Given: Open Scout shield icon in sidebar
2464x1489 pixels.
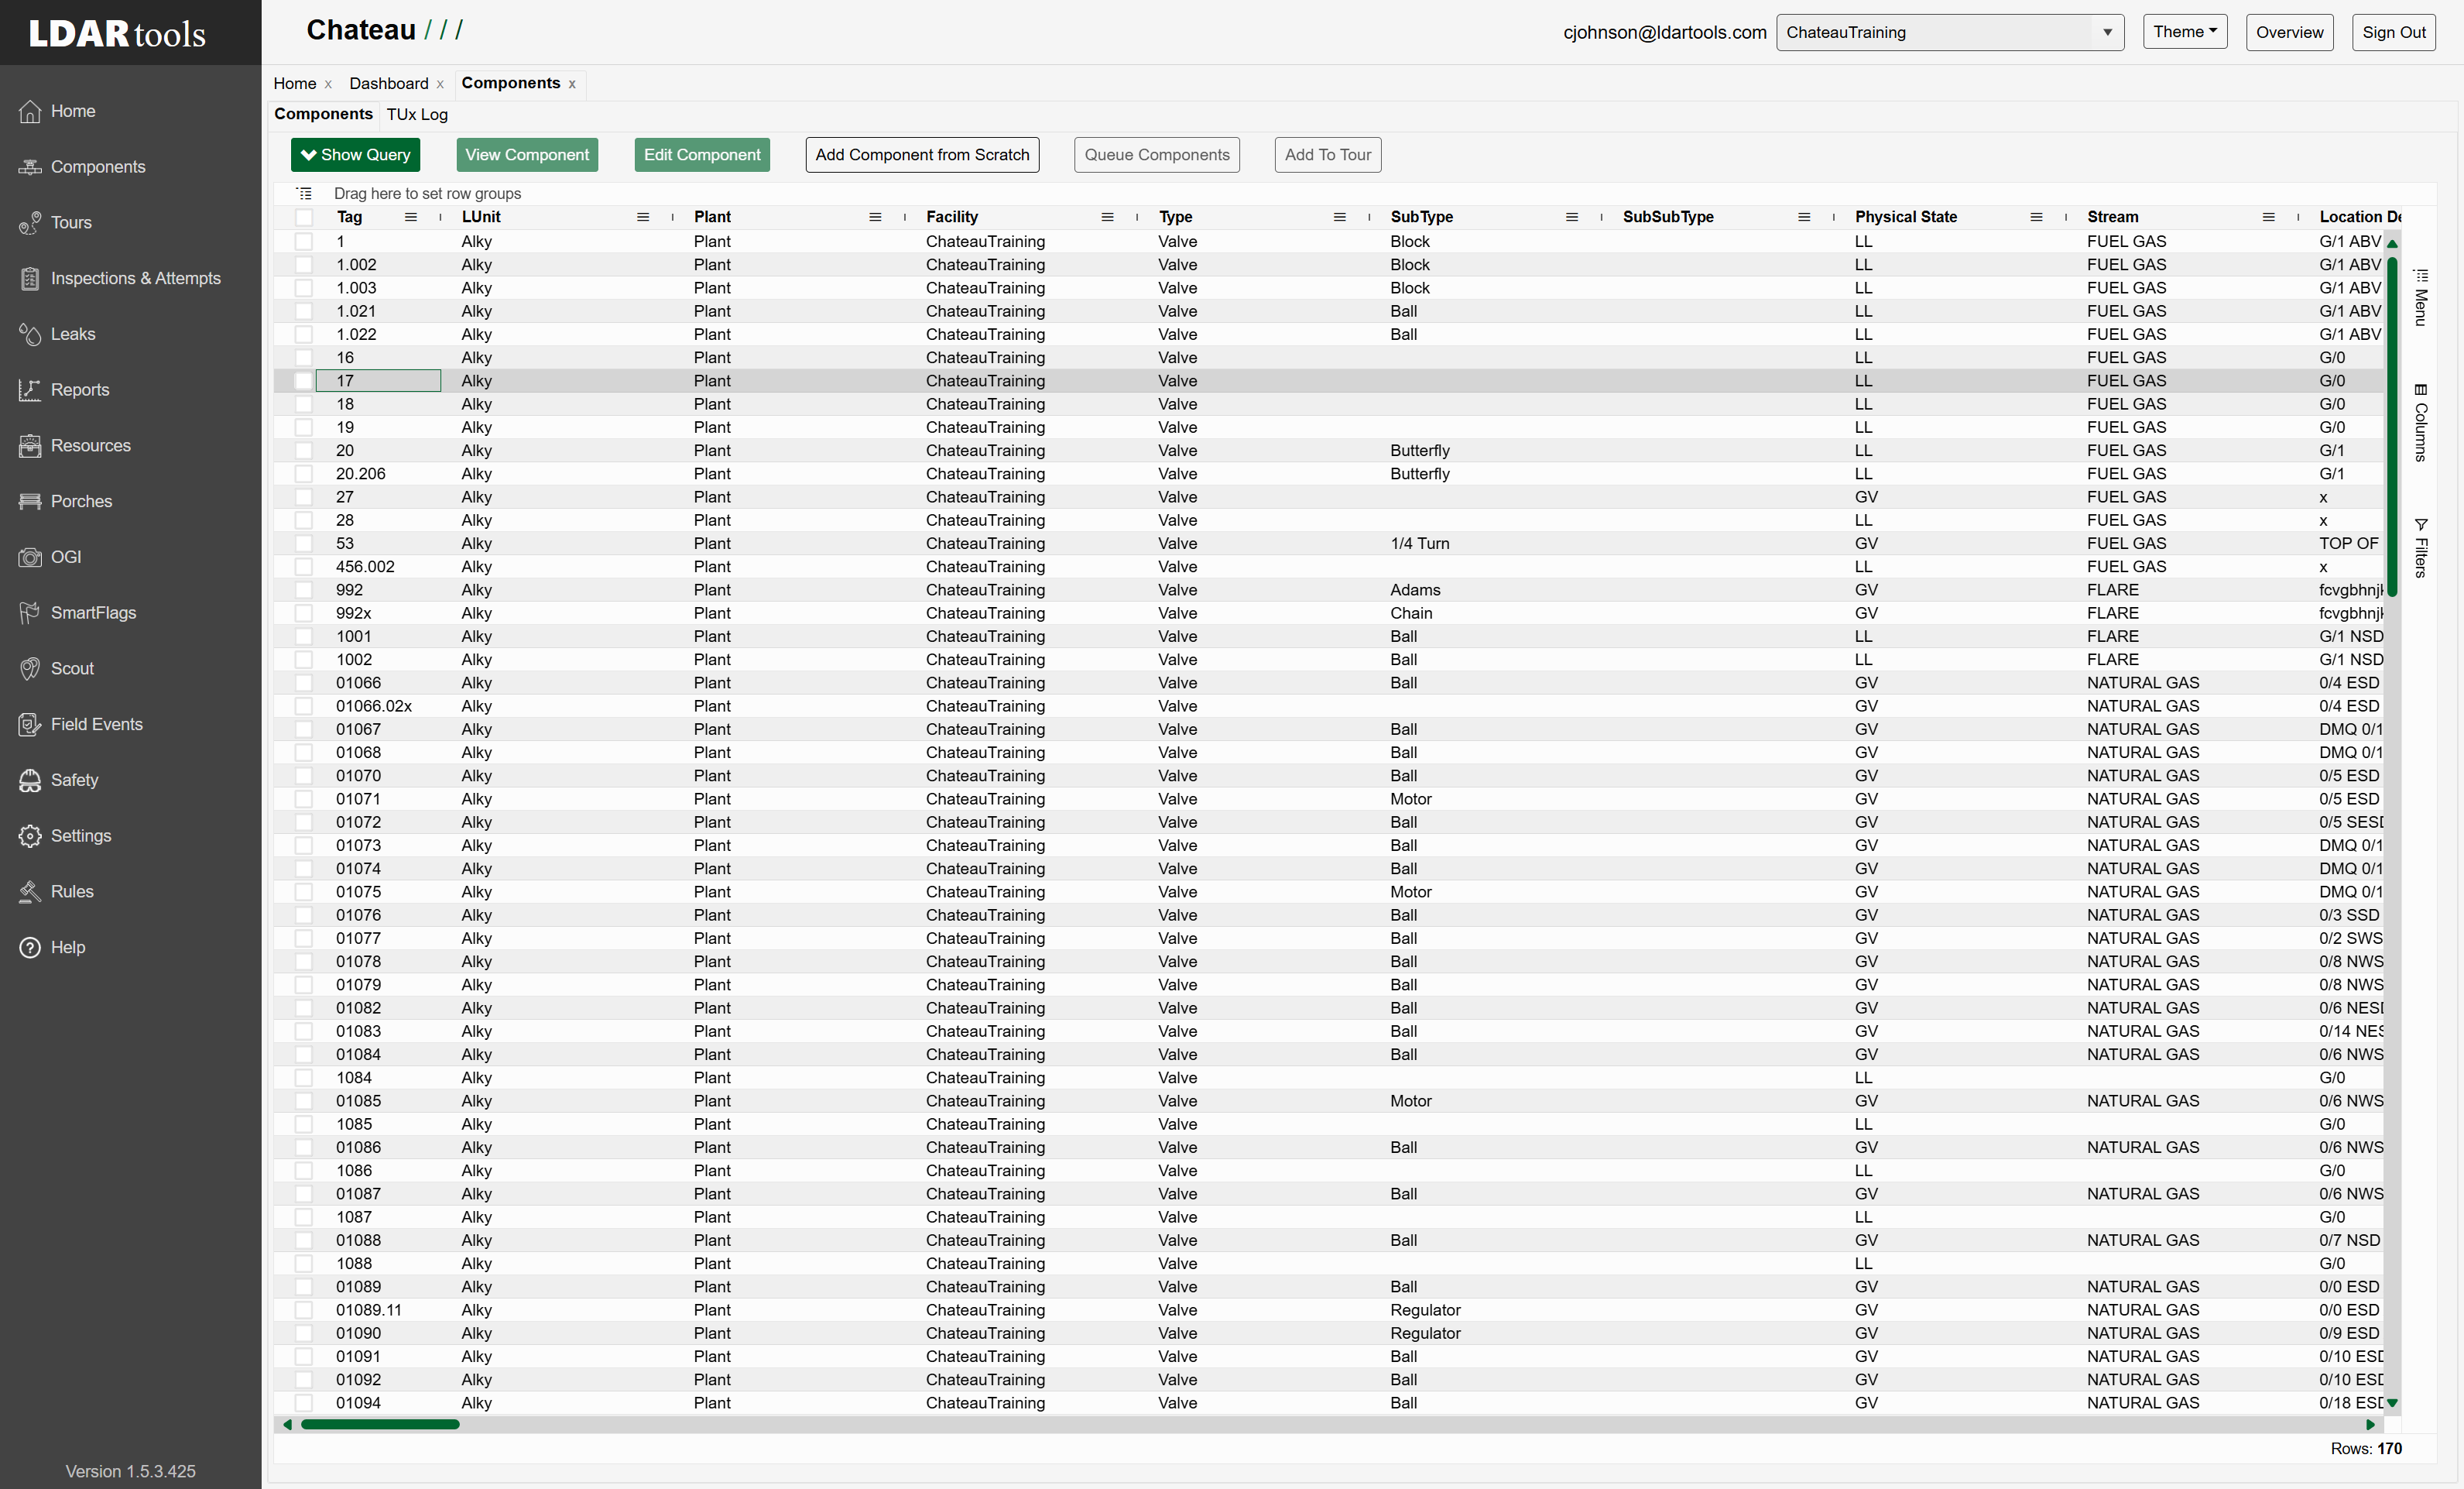Looking at the screenshot, I should (30, 669).
